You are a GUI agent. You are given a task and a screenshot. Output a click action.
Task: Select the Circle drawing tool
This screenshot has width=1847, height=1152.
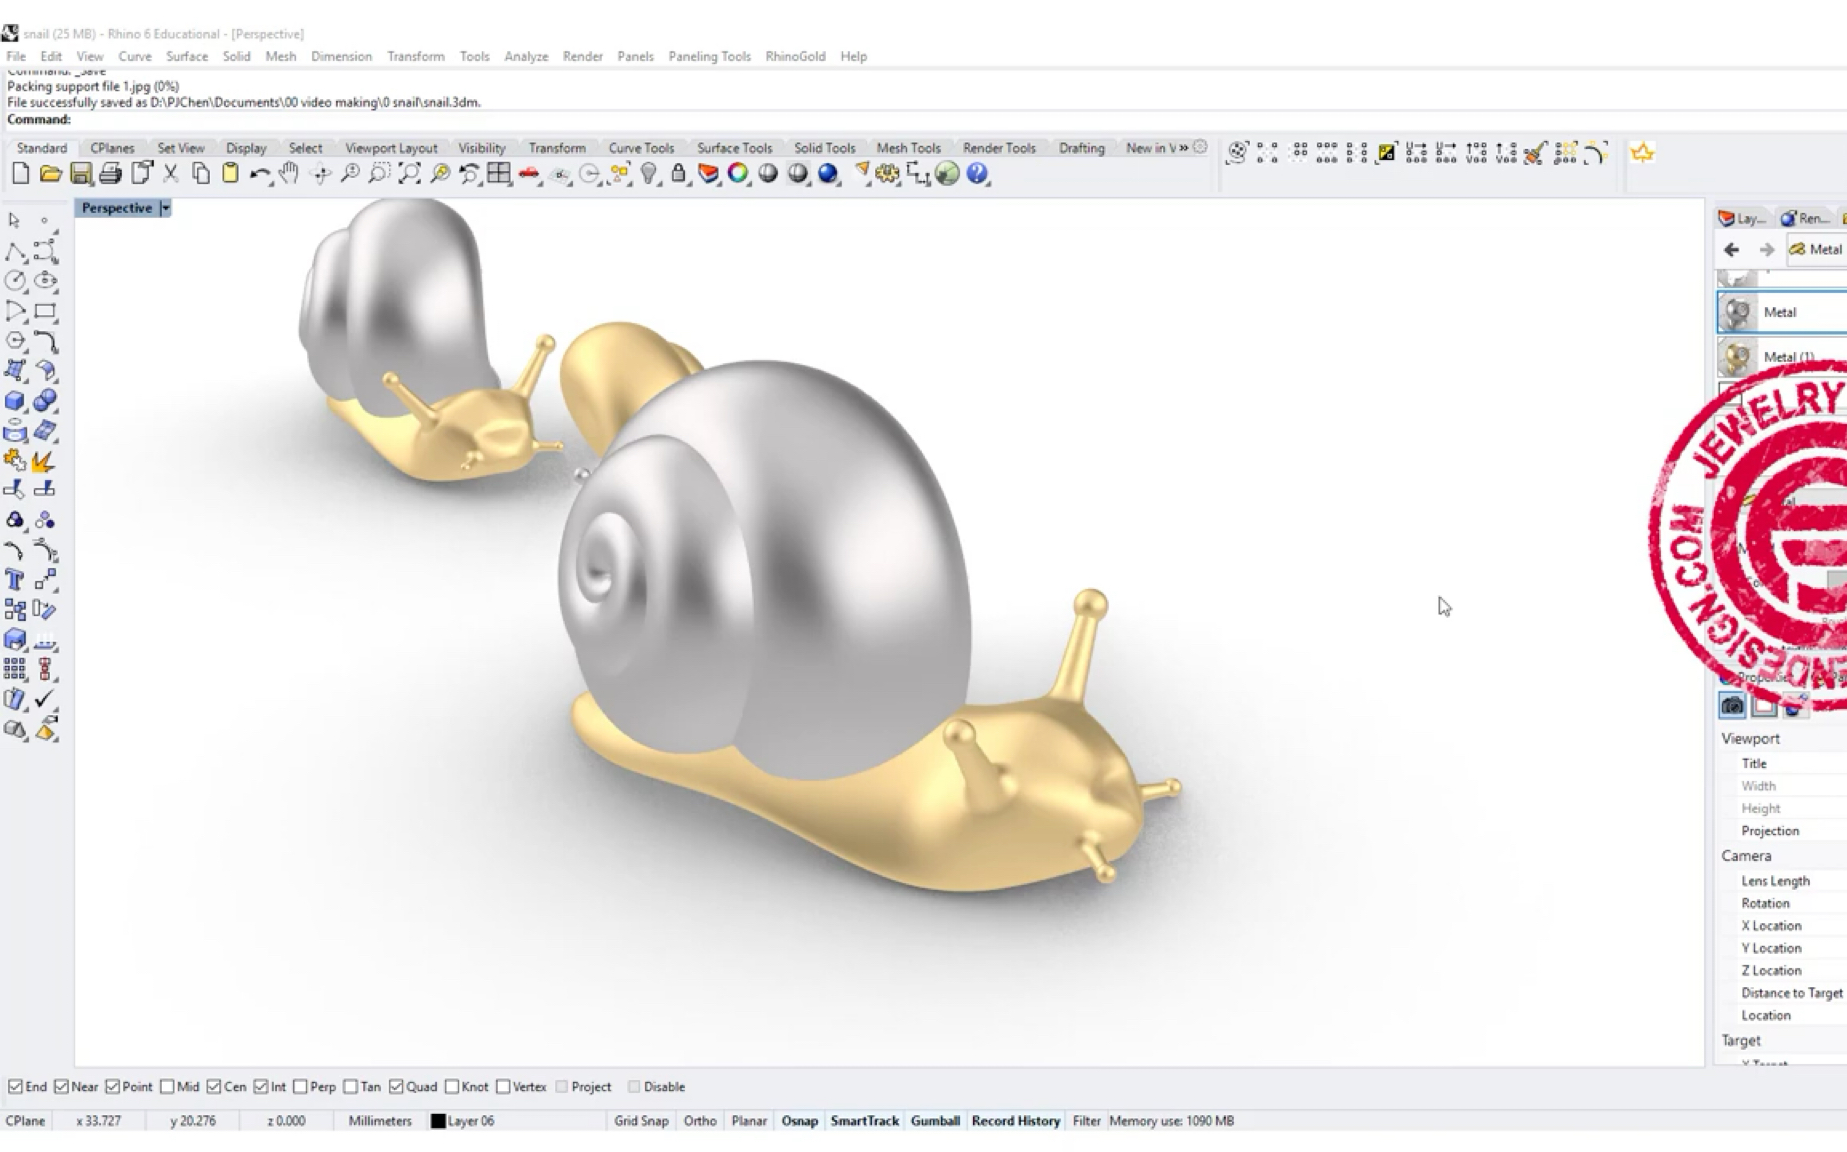[16, 282]
